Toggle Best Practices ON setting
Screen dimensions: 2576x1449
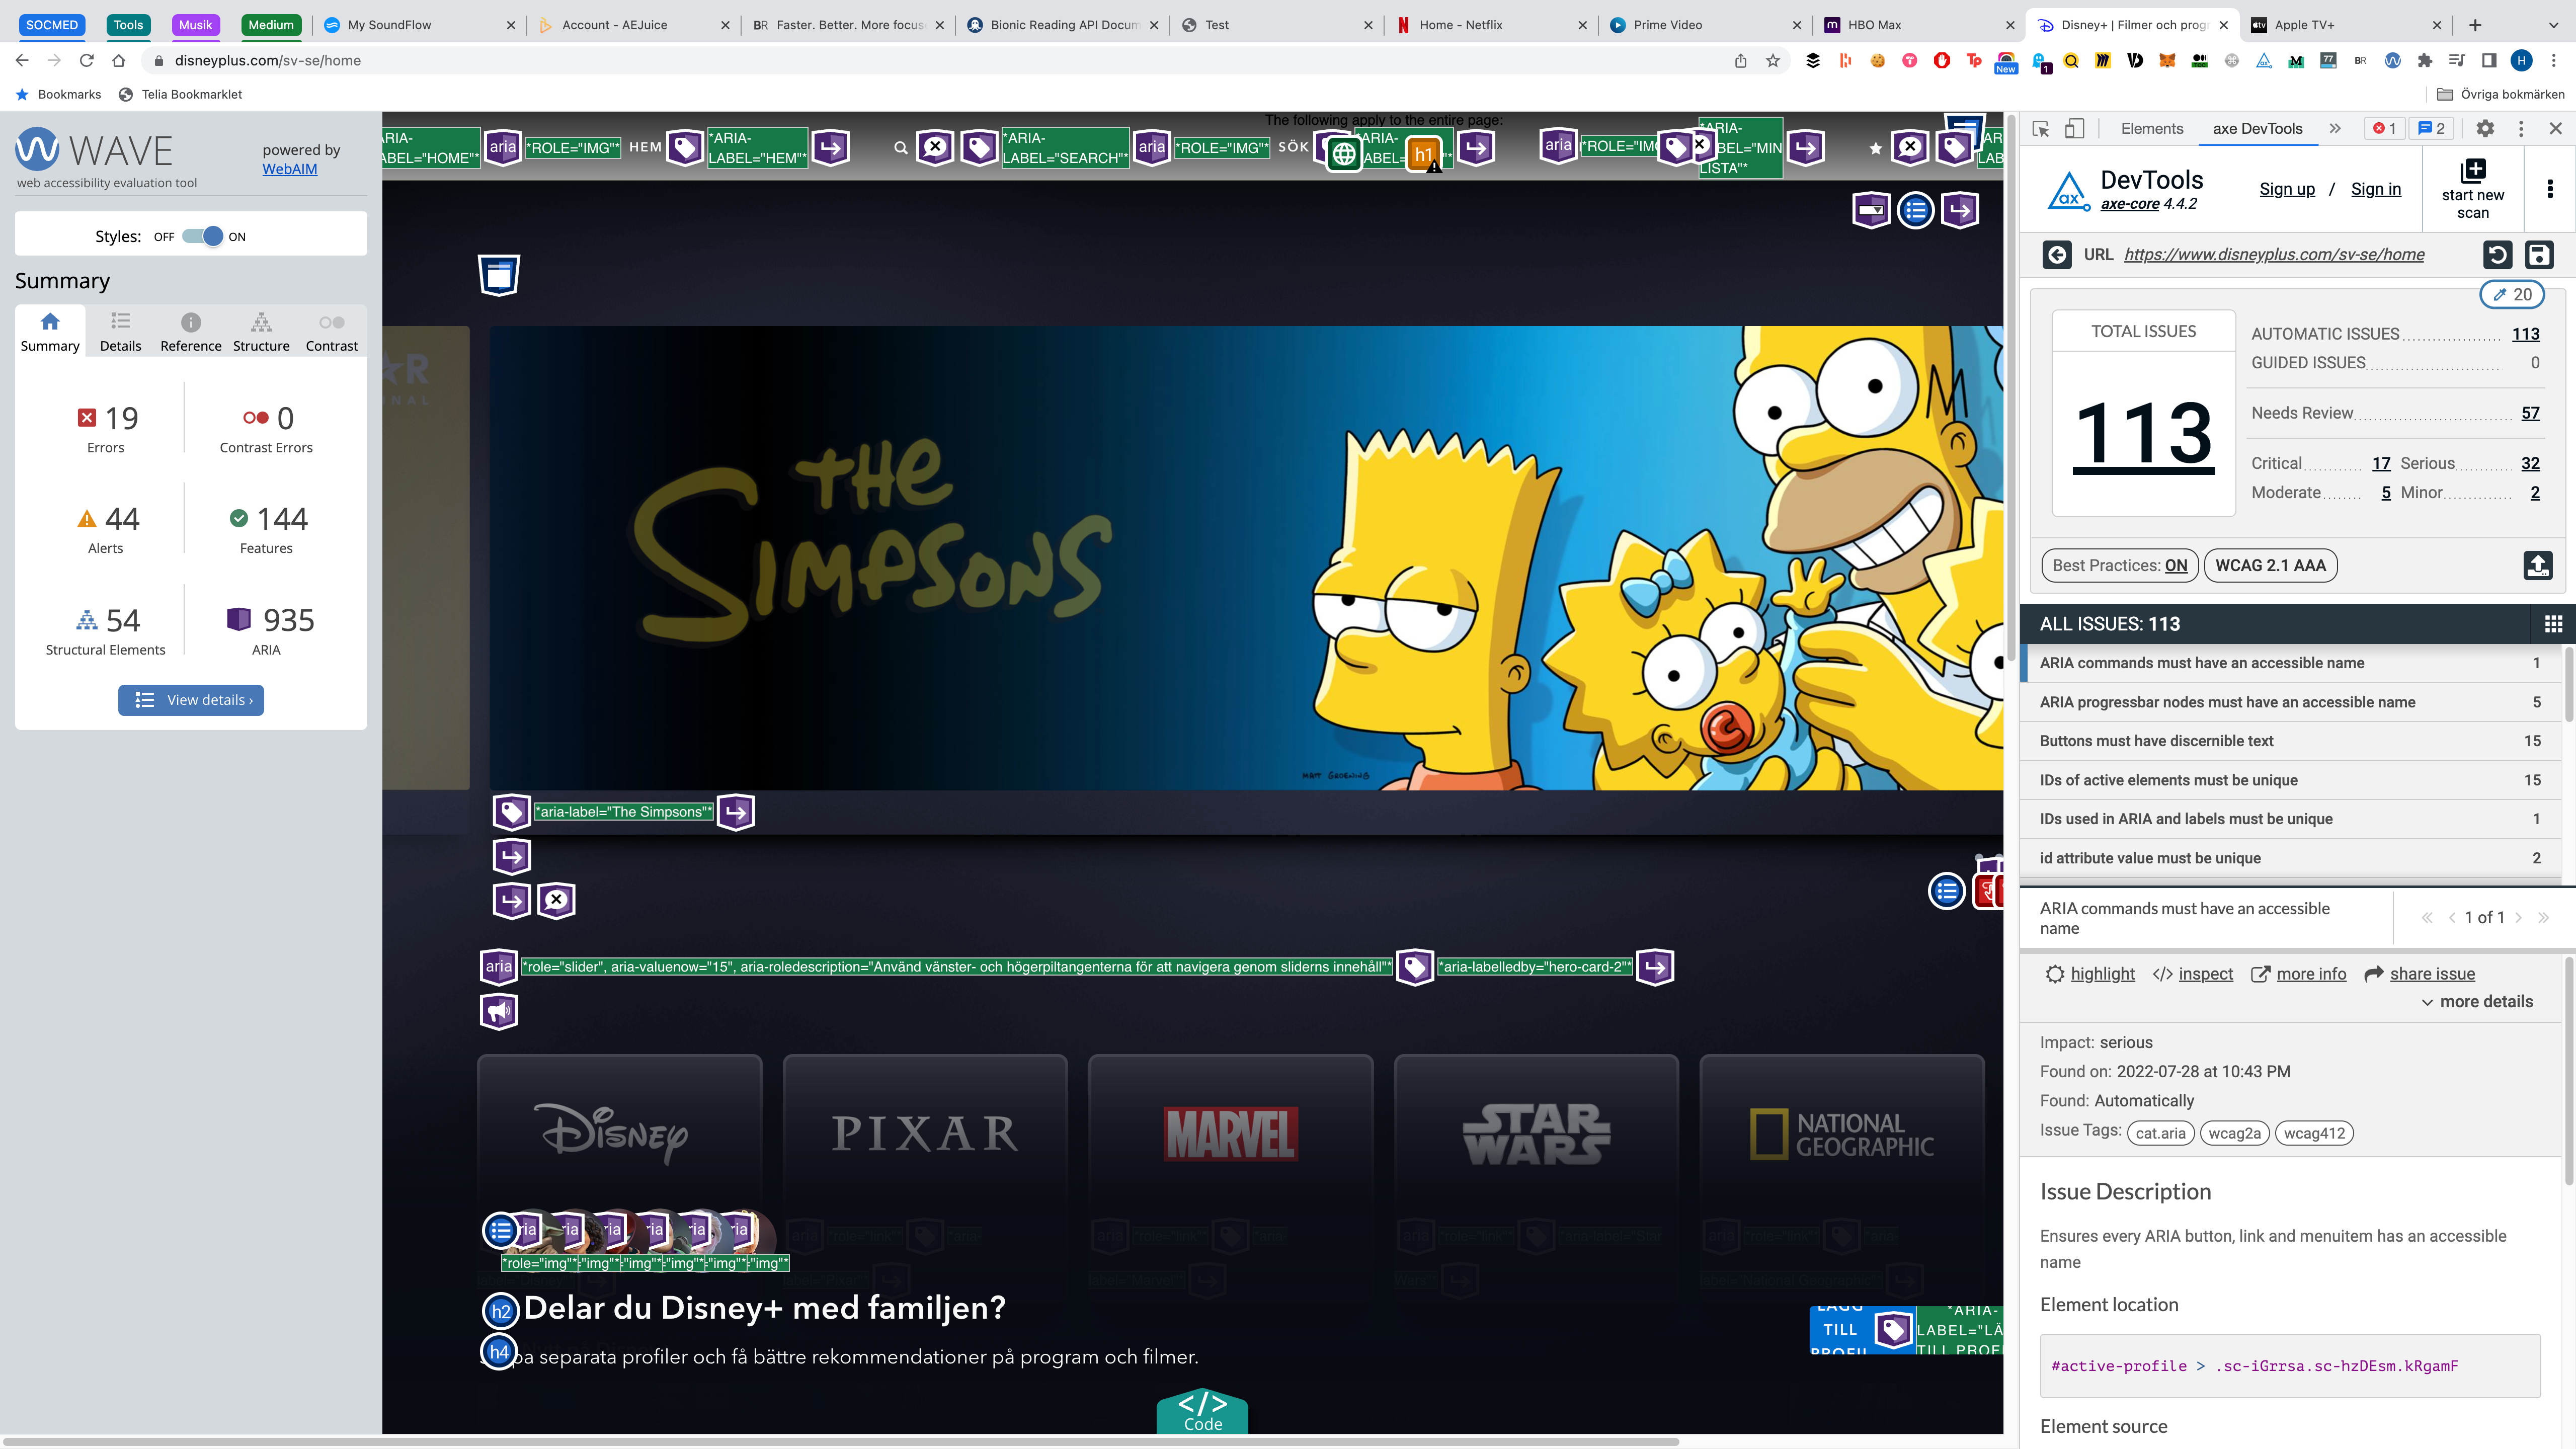2119,565
